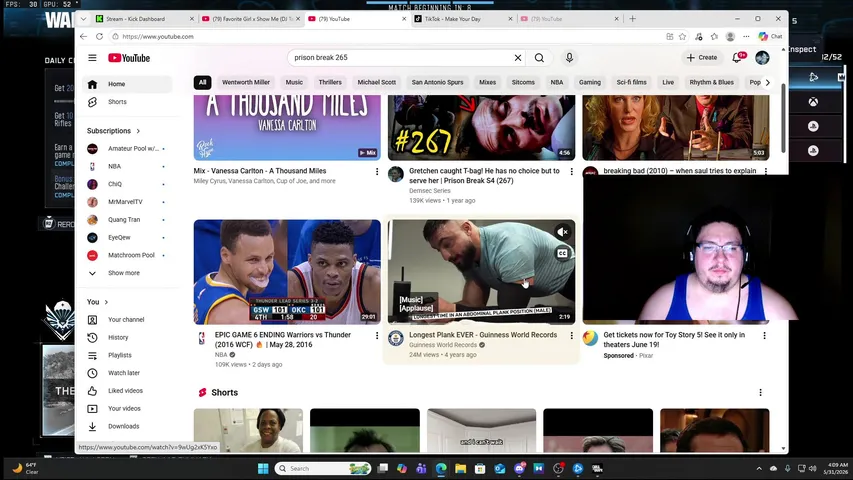Select the Gaming chip
The width and height of the screenshot is (853, 480).
[590, 82]
